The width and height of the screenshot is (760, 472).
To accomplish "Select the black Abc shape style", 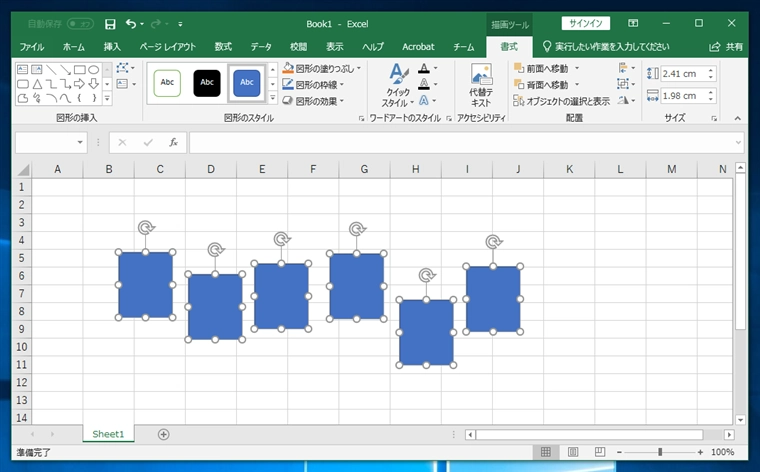I will click(207, 83).
